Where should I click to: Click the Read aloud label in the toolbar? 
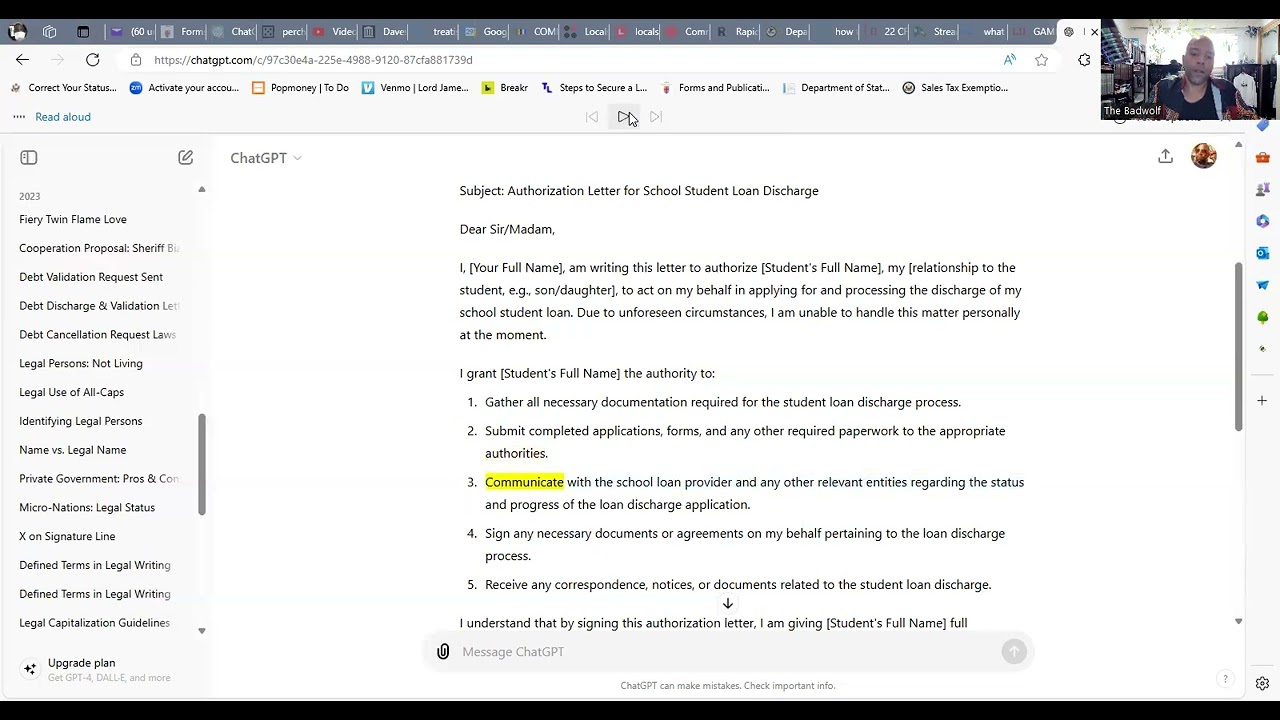63,117
